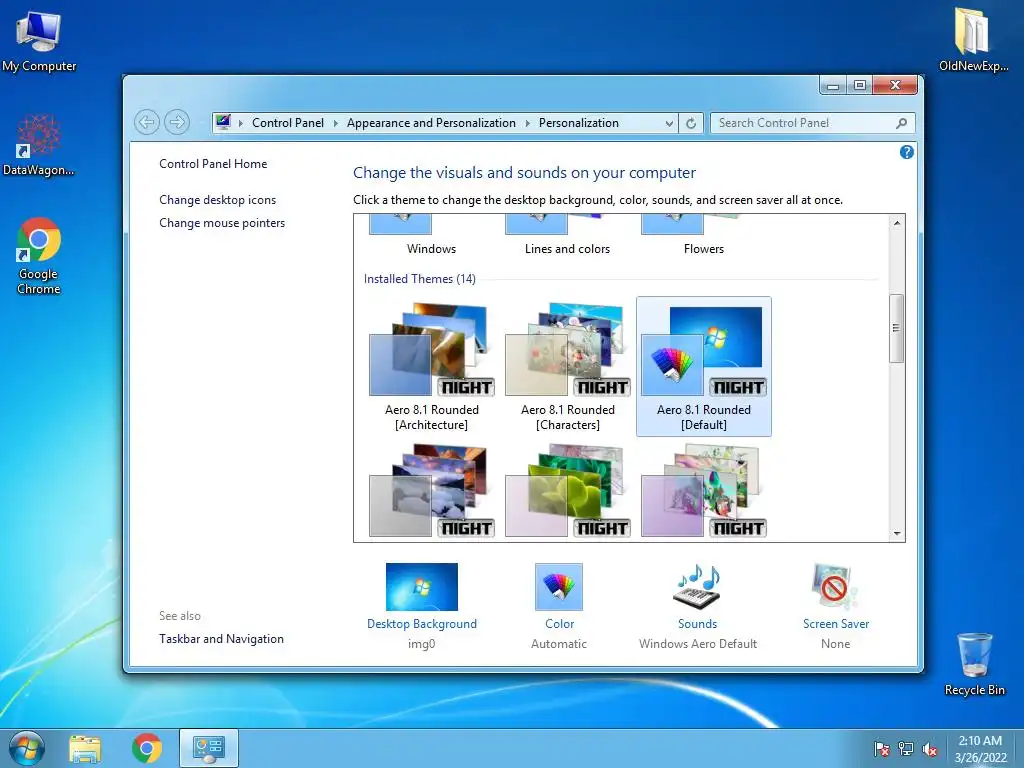Select the Windows theme
The height and width of the screenshot is (768, 1024).
[432, 236]
